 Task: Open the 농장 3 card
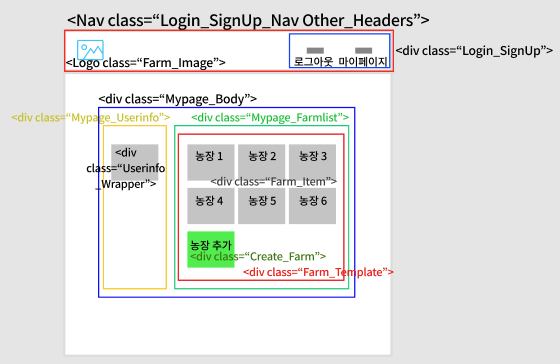click(x=312, y=162)
